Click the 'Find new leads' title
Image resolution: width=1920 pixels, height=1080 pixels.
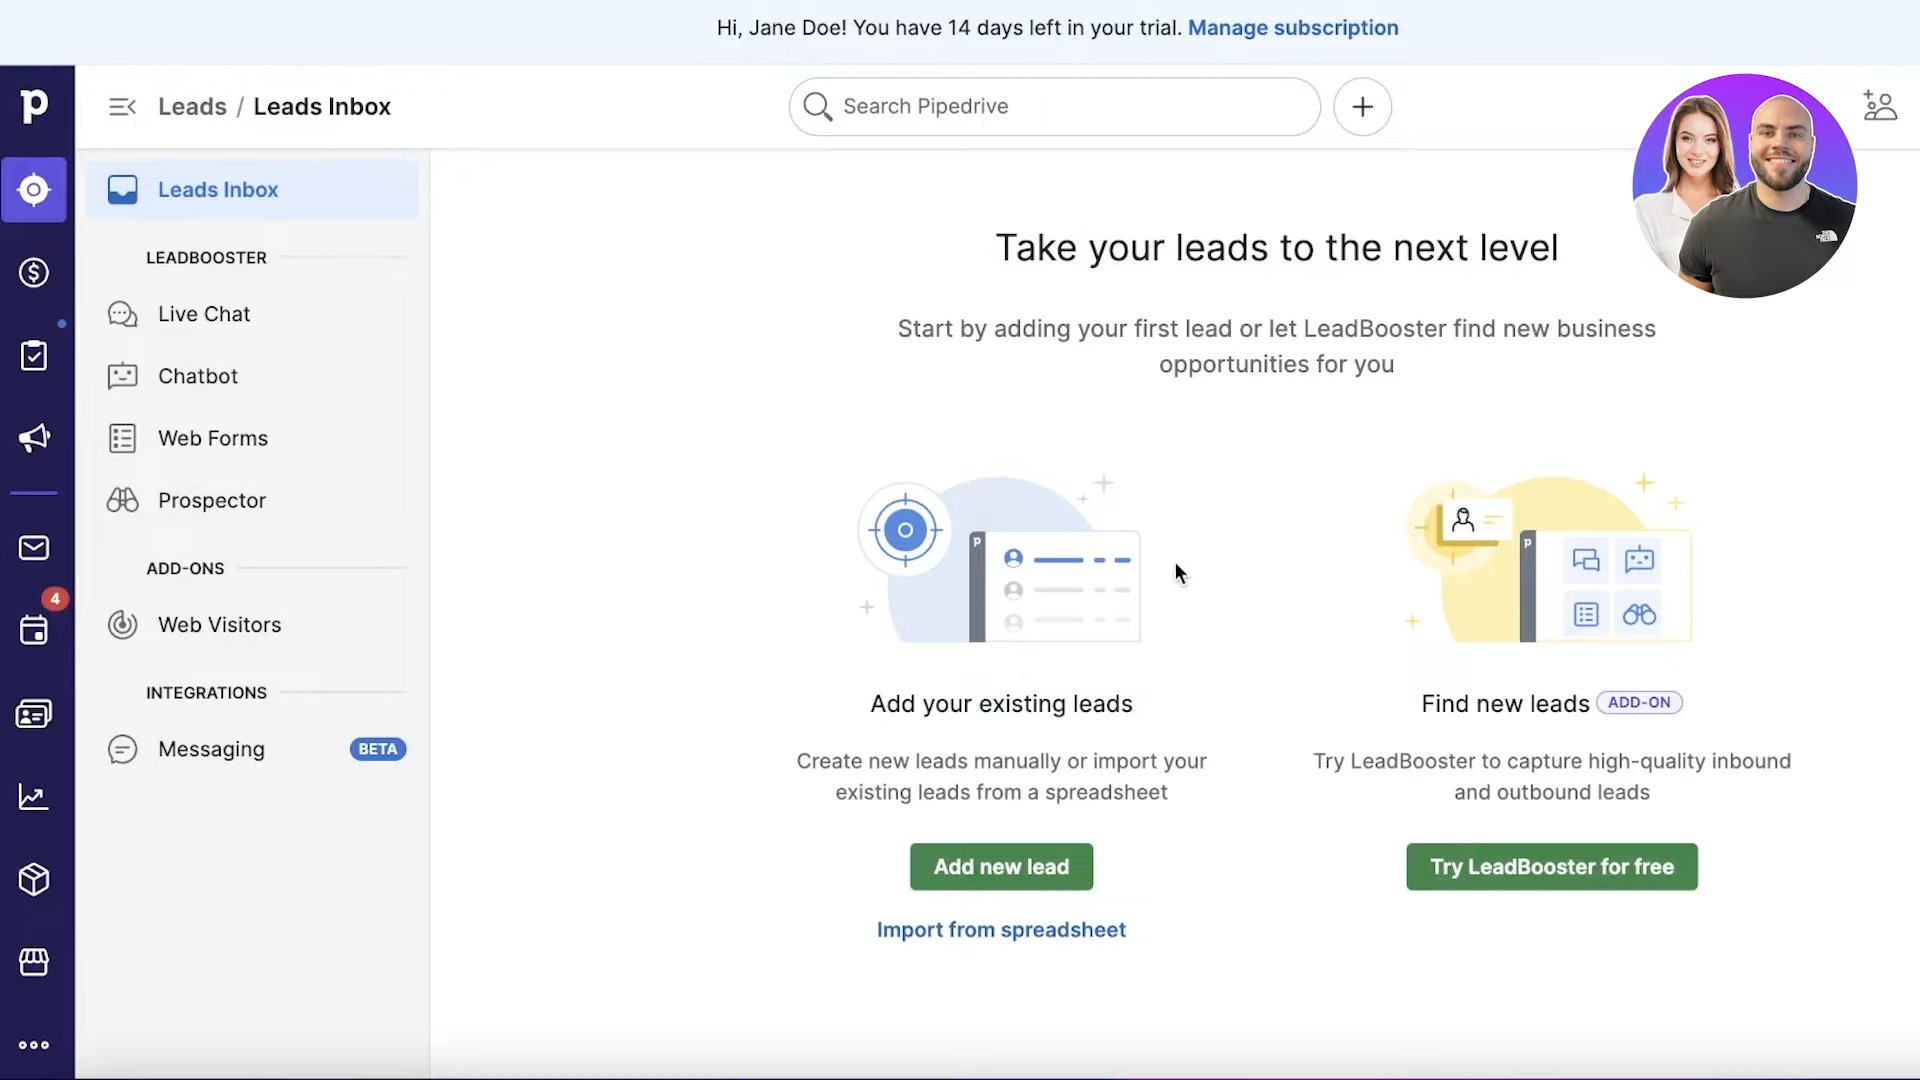click(x=1505, y=704)
